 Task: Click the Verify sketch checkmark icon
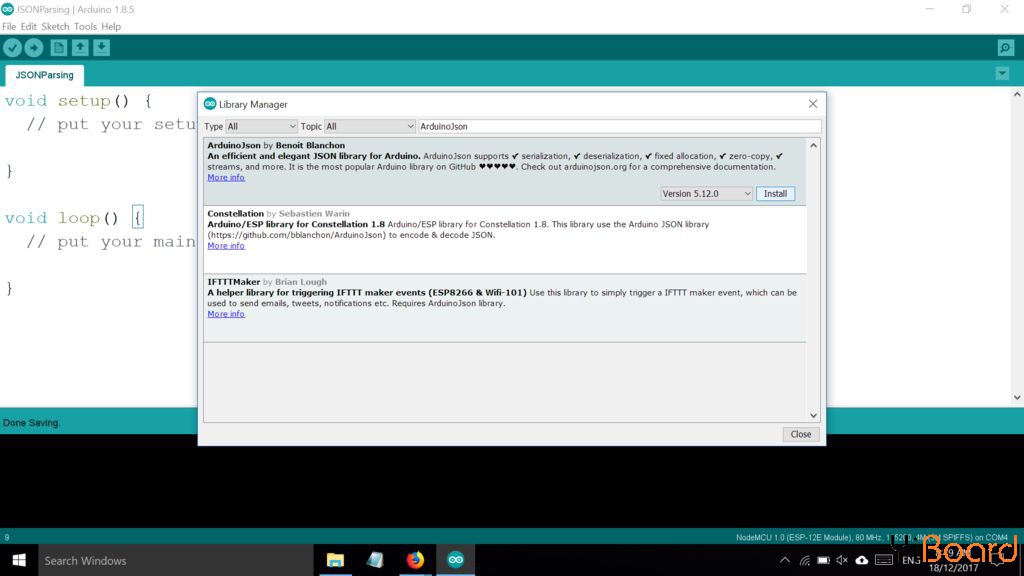coord(12,48)
